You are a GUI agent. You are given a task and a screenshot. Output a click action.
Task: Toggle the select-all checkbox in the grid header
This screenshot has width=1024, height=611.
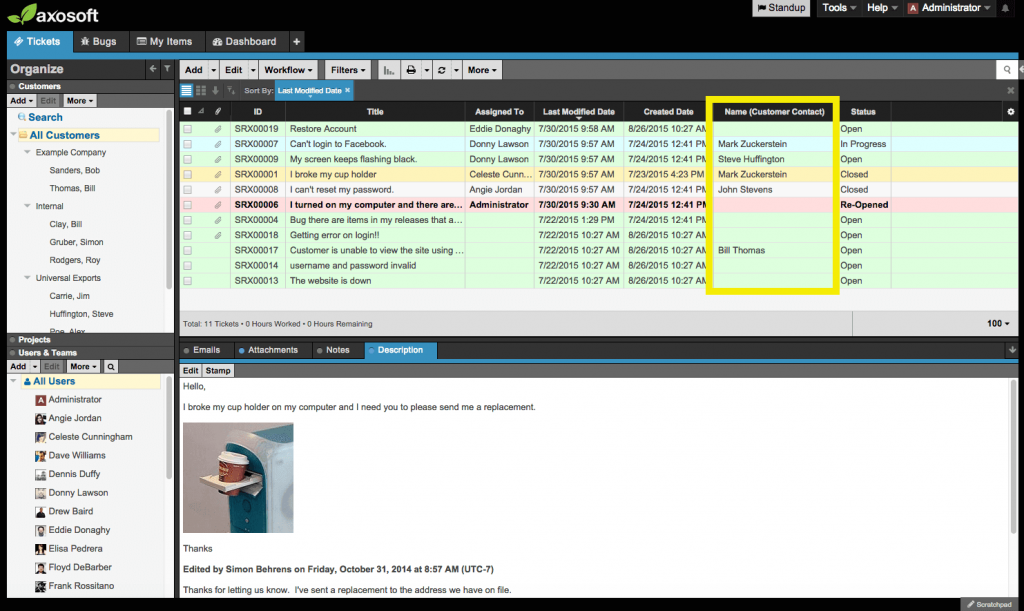[x=187, y=112]
